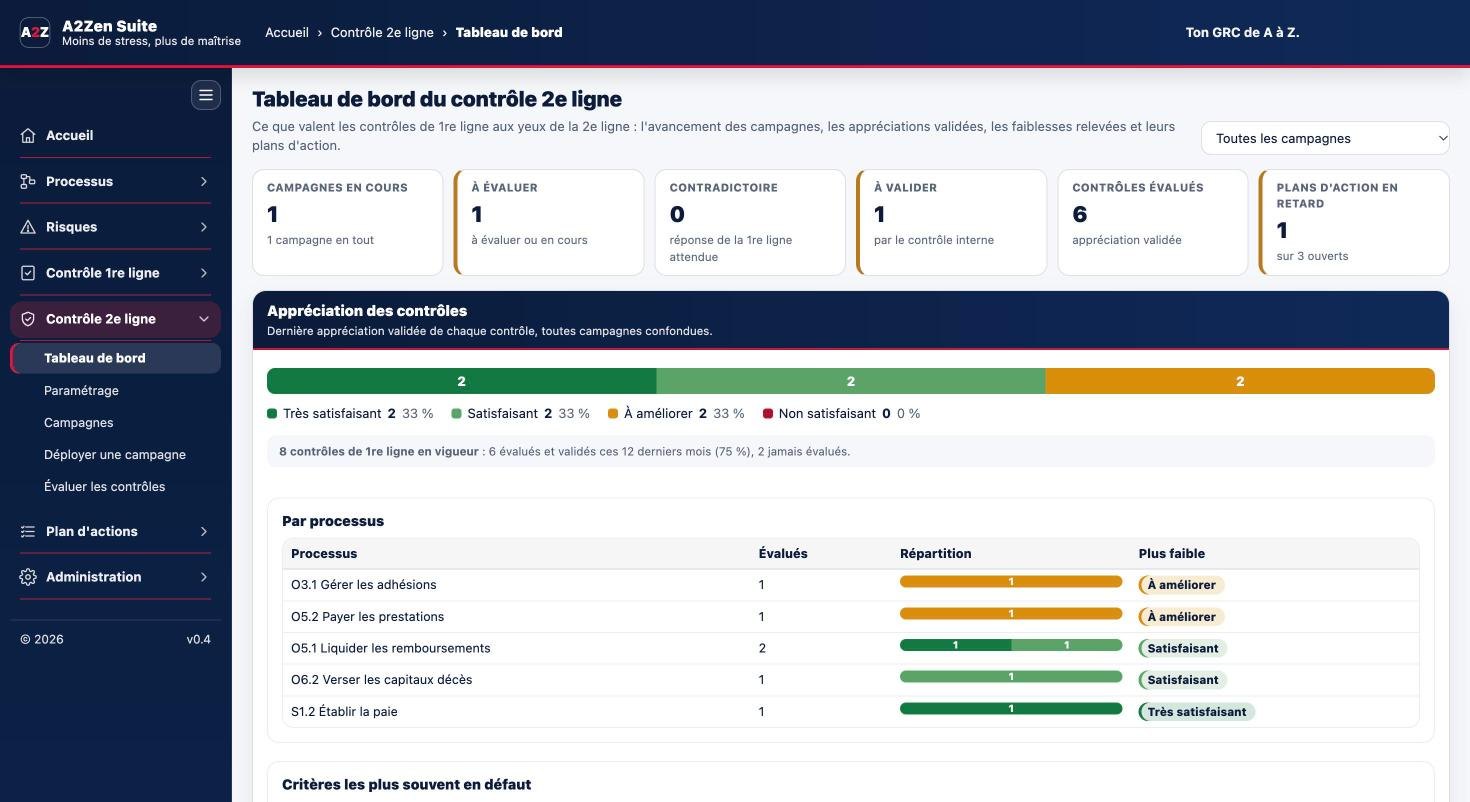Go to Contrôle 2e ligne breadcrumb

coord(382,32)
